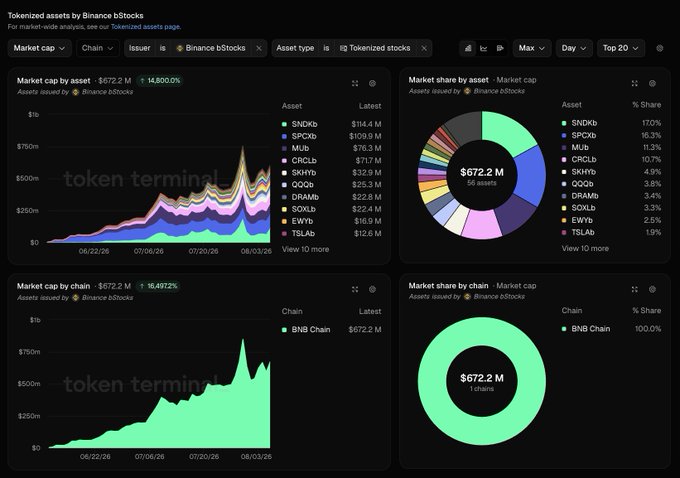Open the Top 20 dropdown
Image resolution: width=680 pixels, height=478 pixels.
(x=621, y=48)
